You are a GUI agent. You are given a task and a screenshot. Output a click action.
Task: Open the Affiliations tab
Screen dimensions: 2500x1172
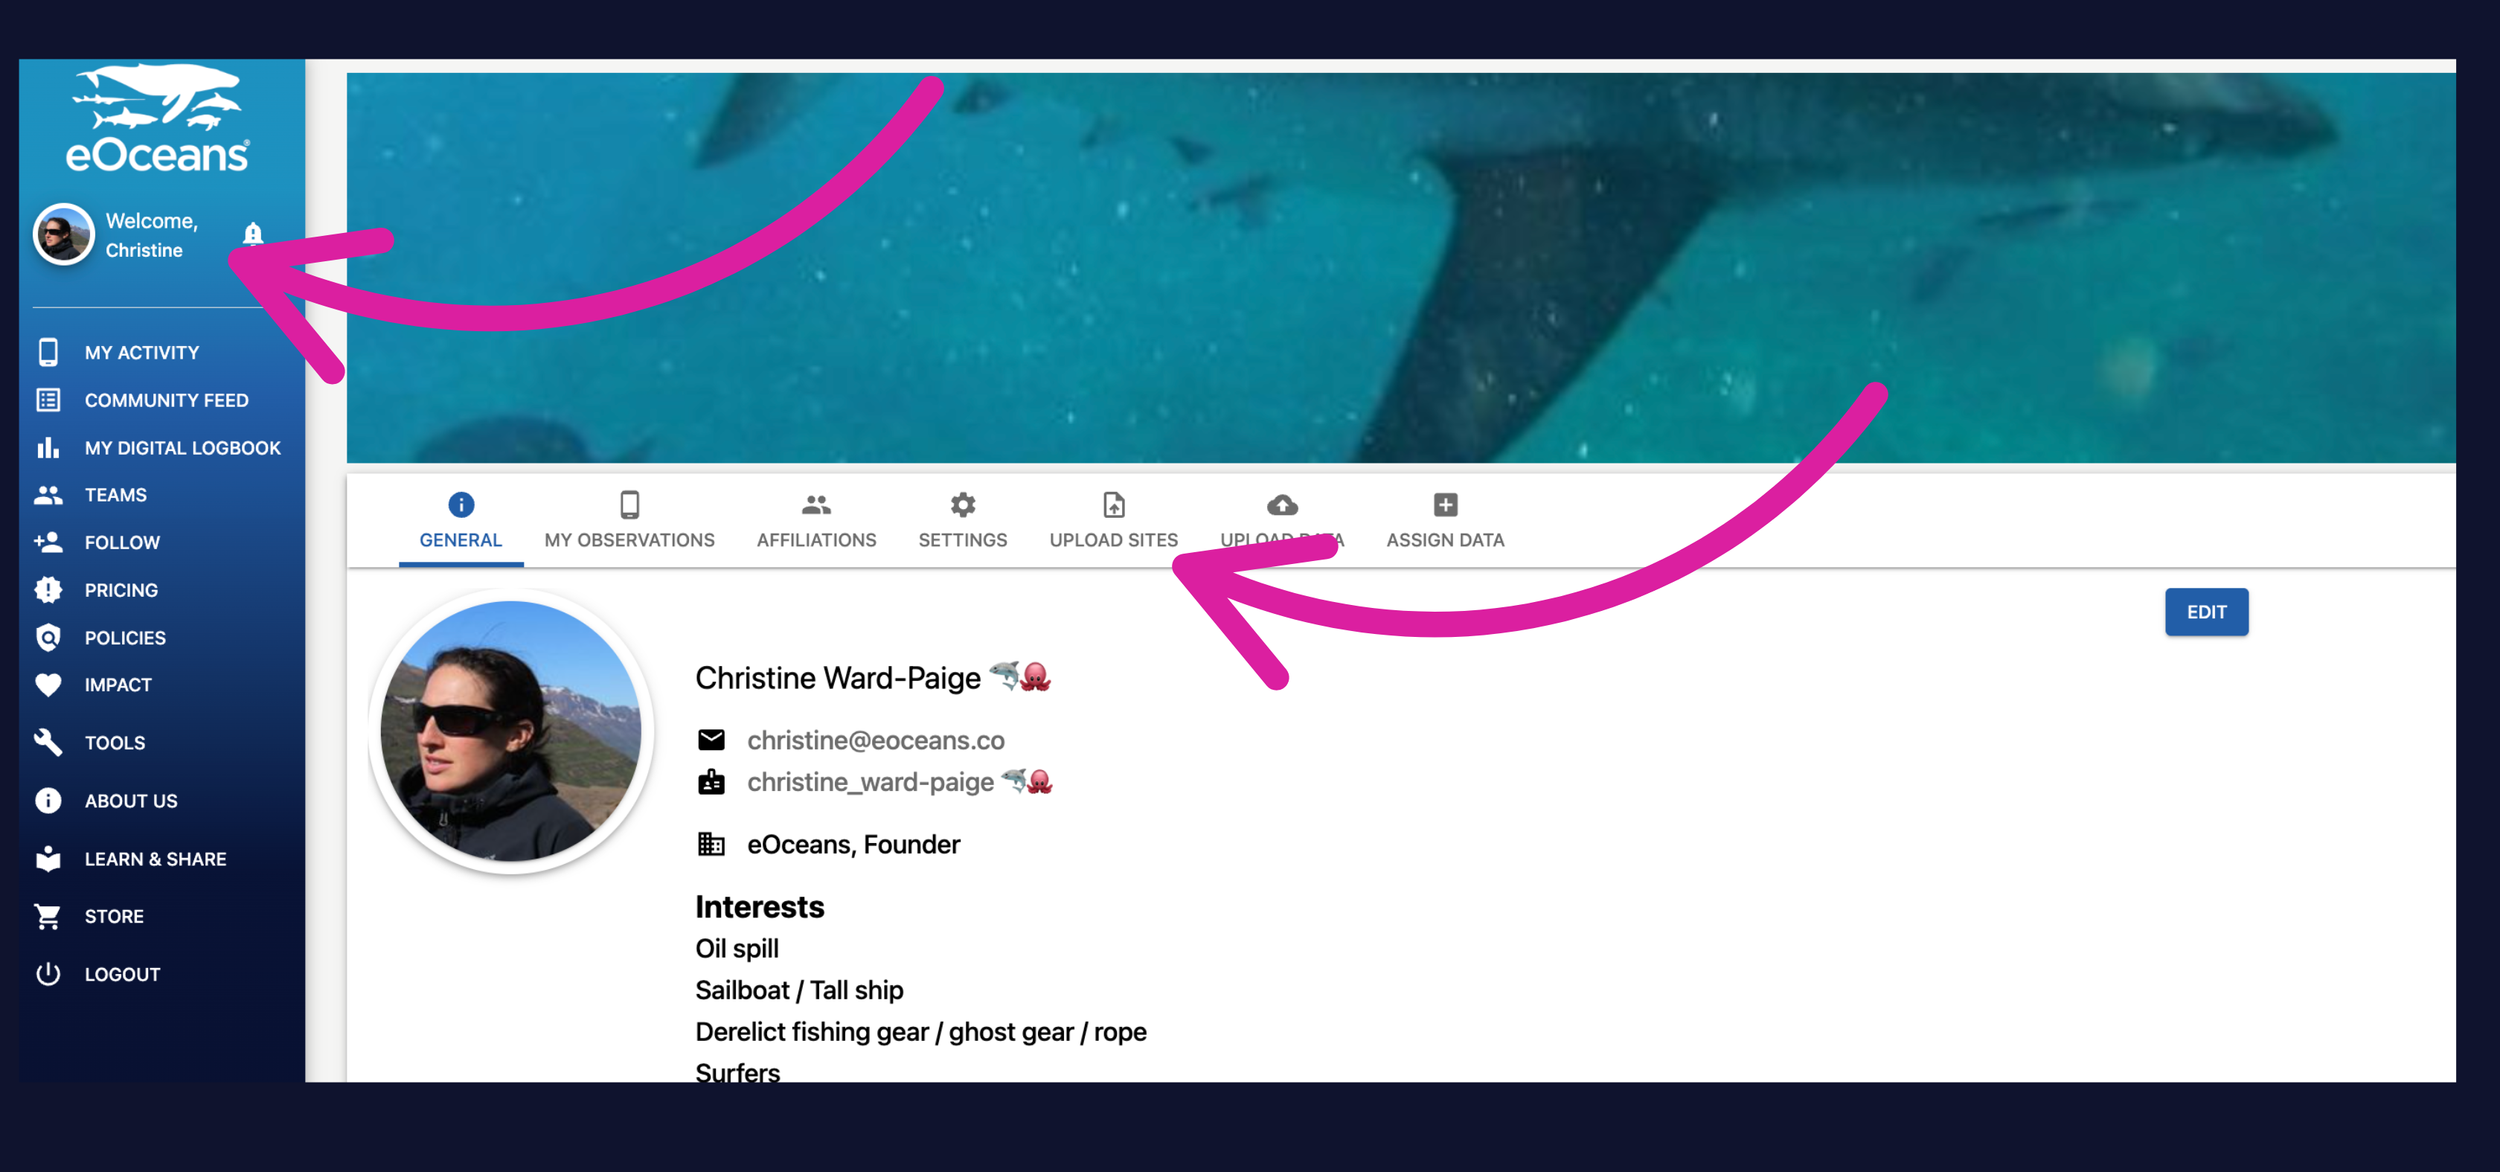tap(816, 521)
